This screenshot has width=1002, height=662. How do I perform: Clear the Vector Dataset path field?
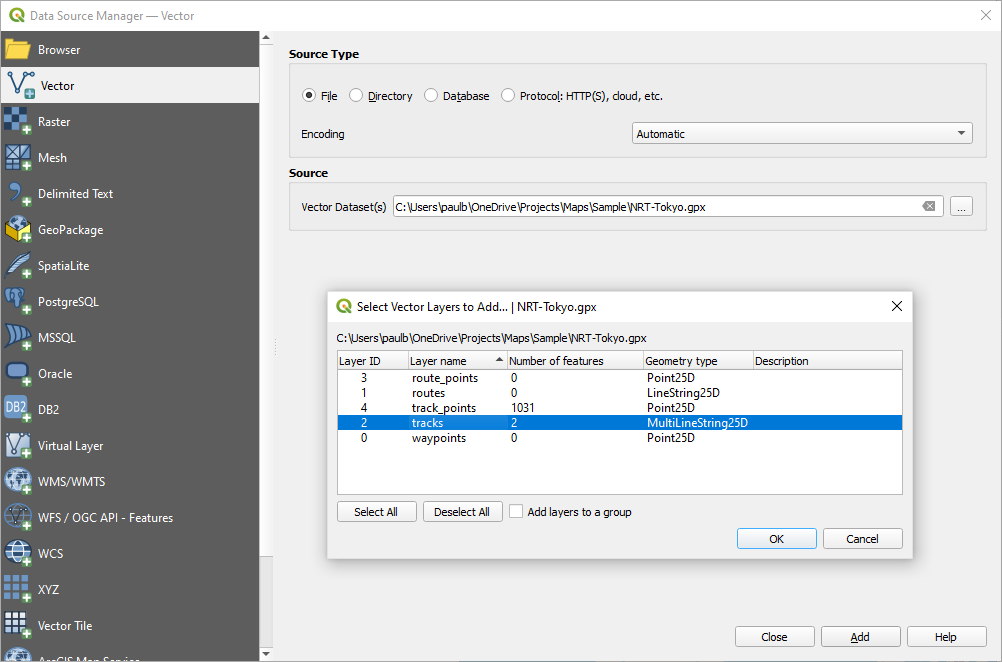[x=929, y=206]
